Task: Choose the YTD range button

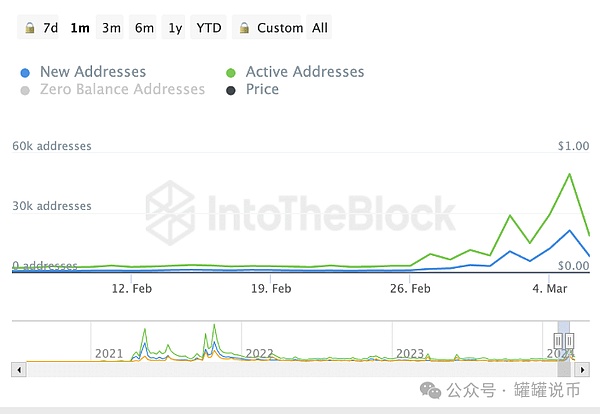Action: tap(209, 28)
